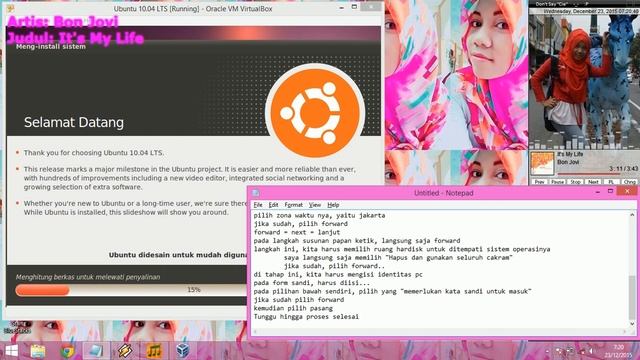
Task: Click Next in the music player
Action: 593,182
